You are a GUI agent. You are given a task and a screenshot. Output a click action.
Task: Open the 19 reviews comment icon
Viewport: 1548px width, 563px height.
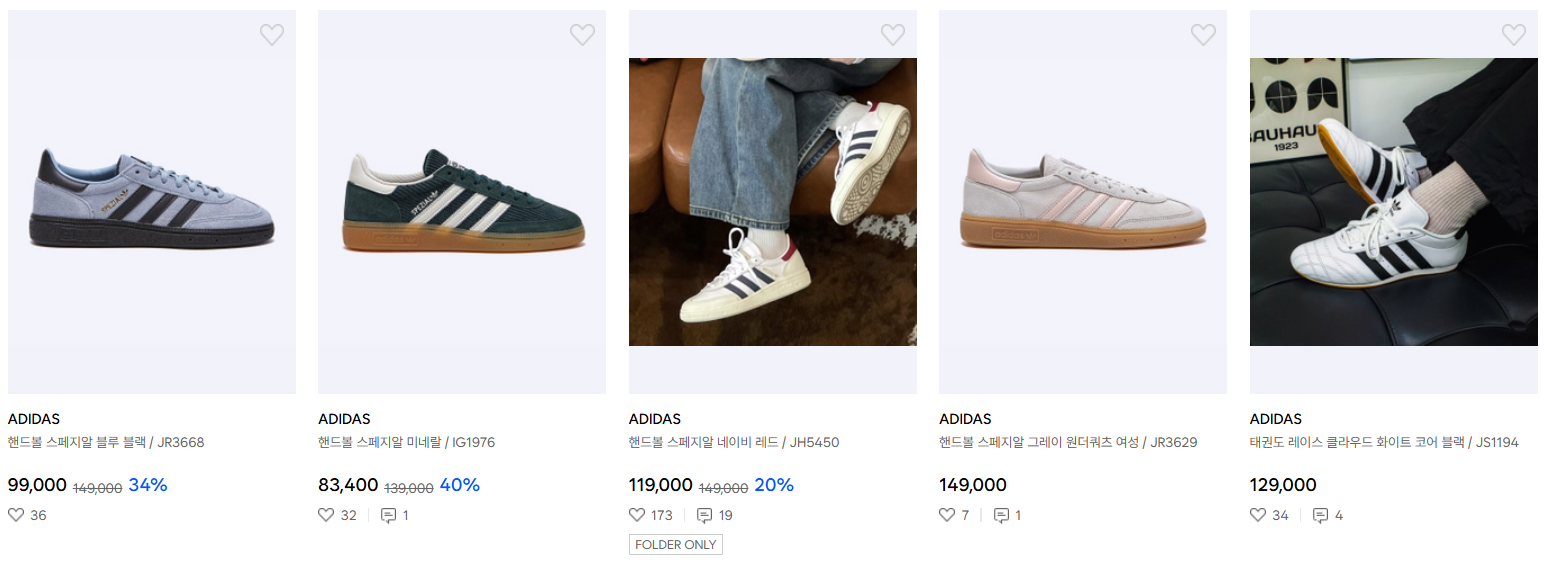click(704, 515)
